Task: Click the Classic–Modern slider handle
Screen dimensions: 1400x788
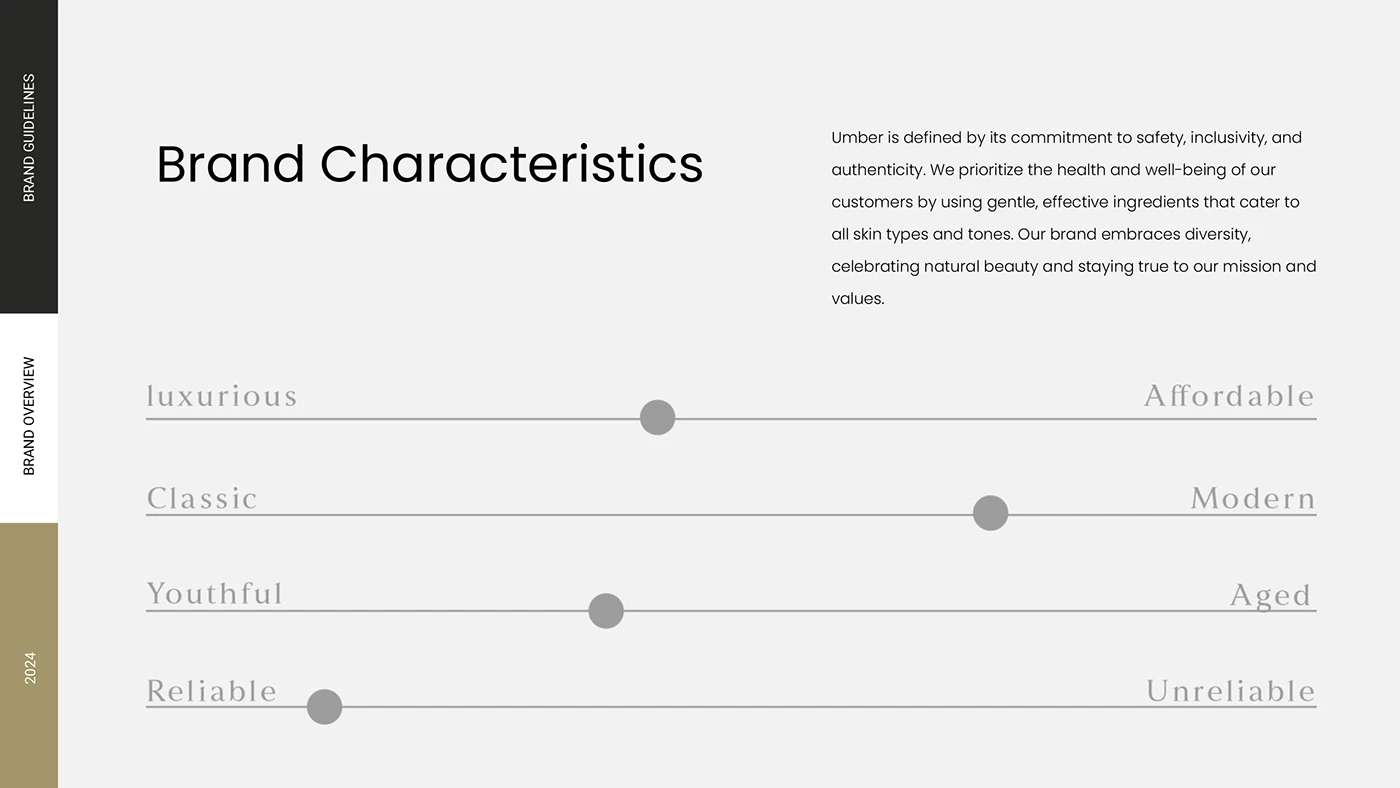Action: tap(990, 513)
